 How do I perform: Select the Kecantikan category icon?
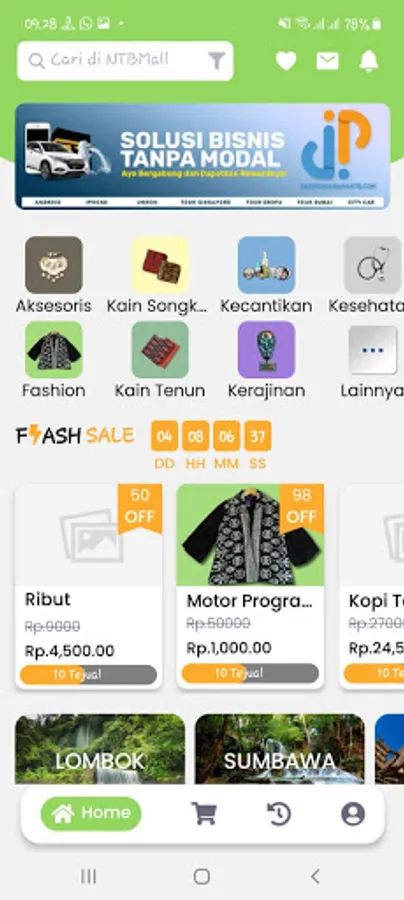pos(266,265)
